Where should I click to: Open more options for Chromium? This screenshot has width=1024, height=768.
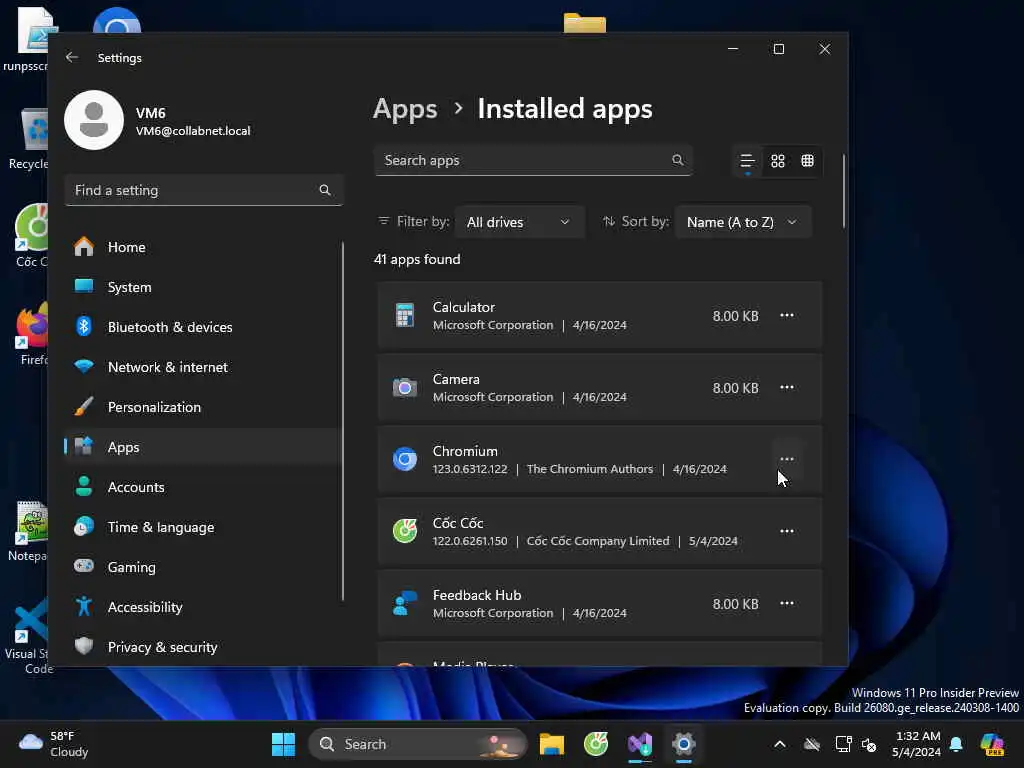(x=787, y=459)
